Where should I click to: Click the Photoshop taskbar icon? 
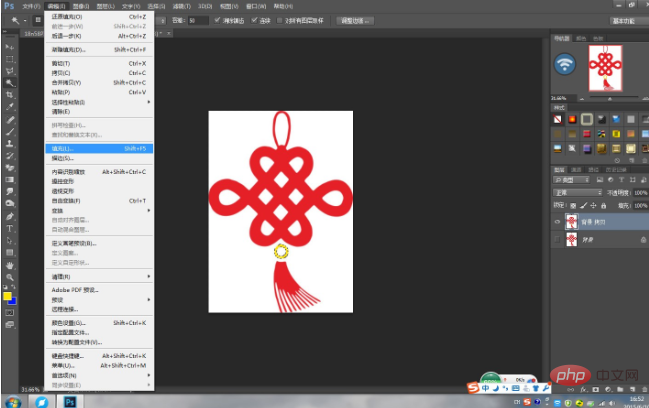pyautogui.click(x=70, y=402)
